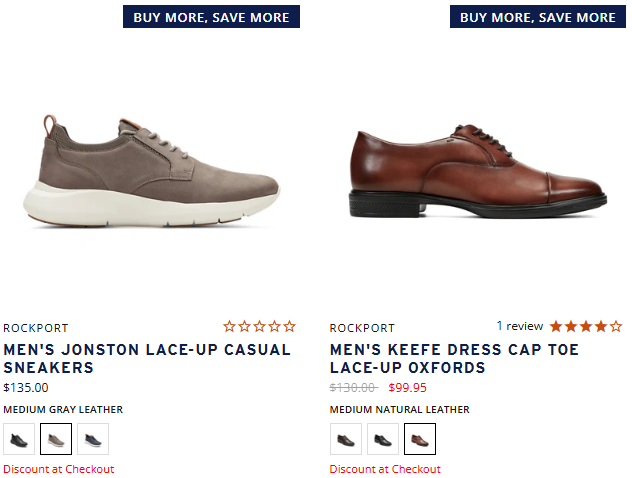Click the star rating of Keefe oxfords

pos(585,326)
